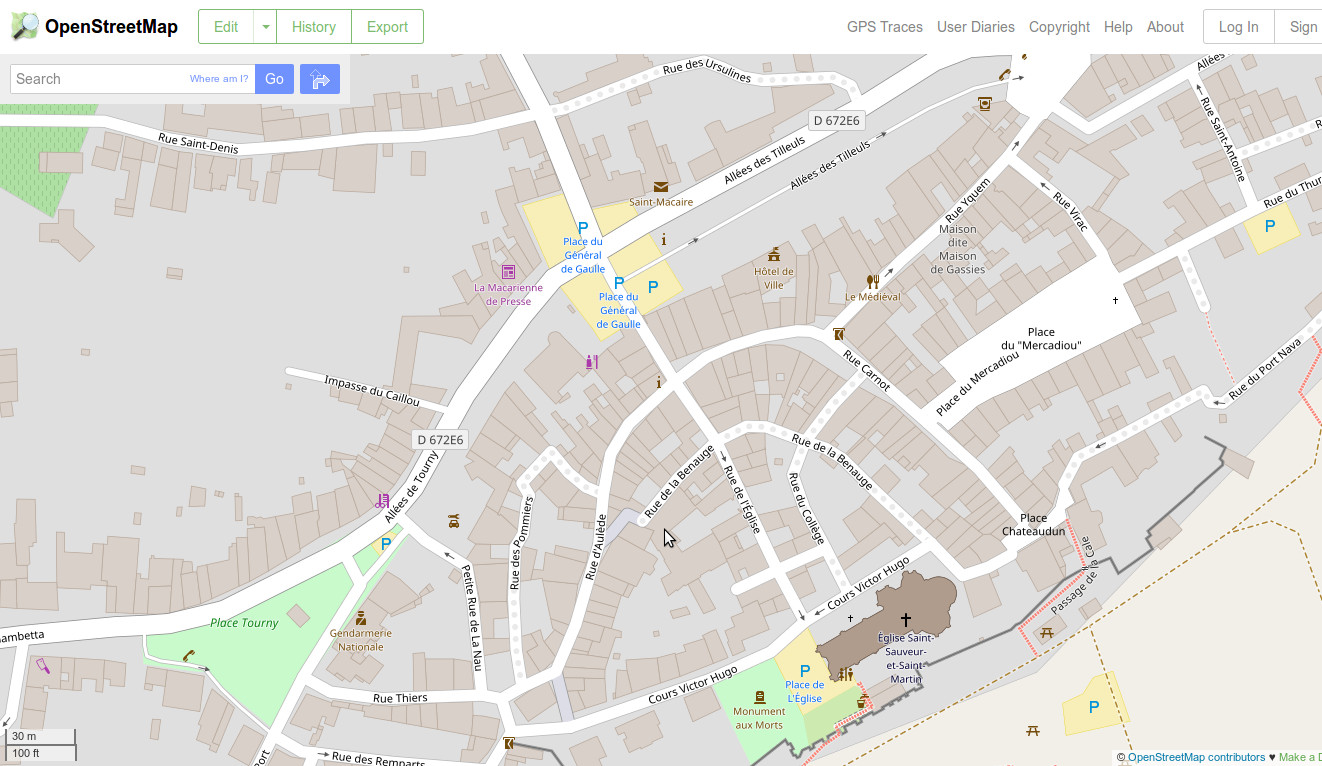
Task: Click the OpenStreetMap title text
Action: 111,27
